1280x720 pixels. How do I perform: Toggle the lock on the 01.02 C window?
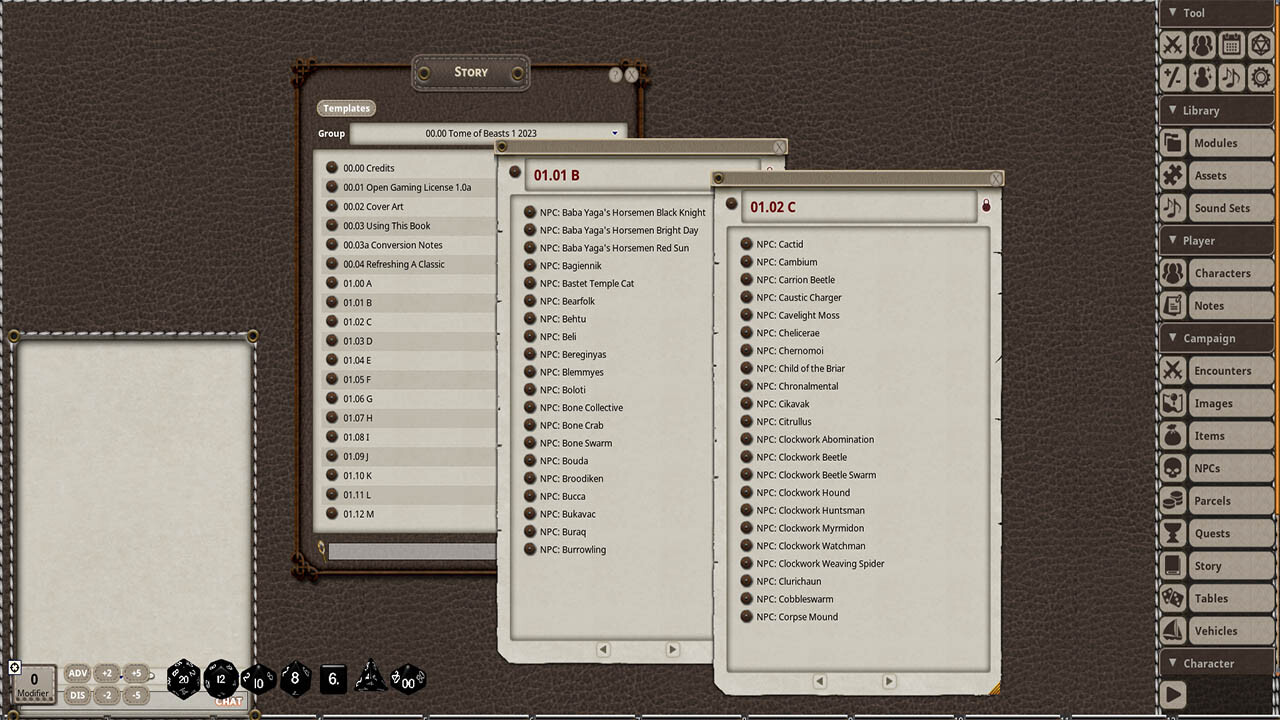click(x=986, y=204)
